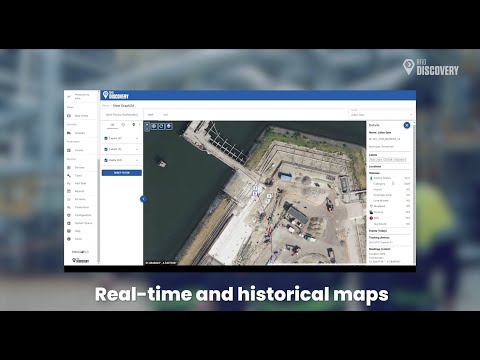Switch to the history clock filter tab
This screenshot has width=480, height=360.
pyautogui.click(x=123, y=125)
